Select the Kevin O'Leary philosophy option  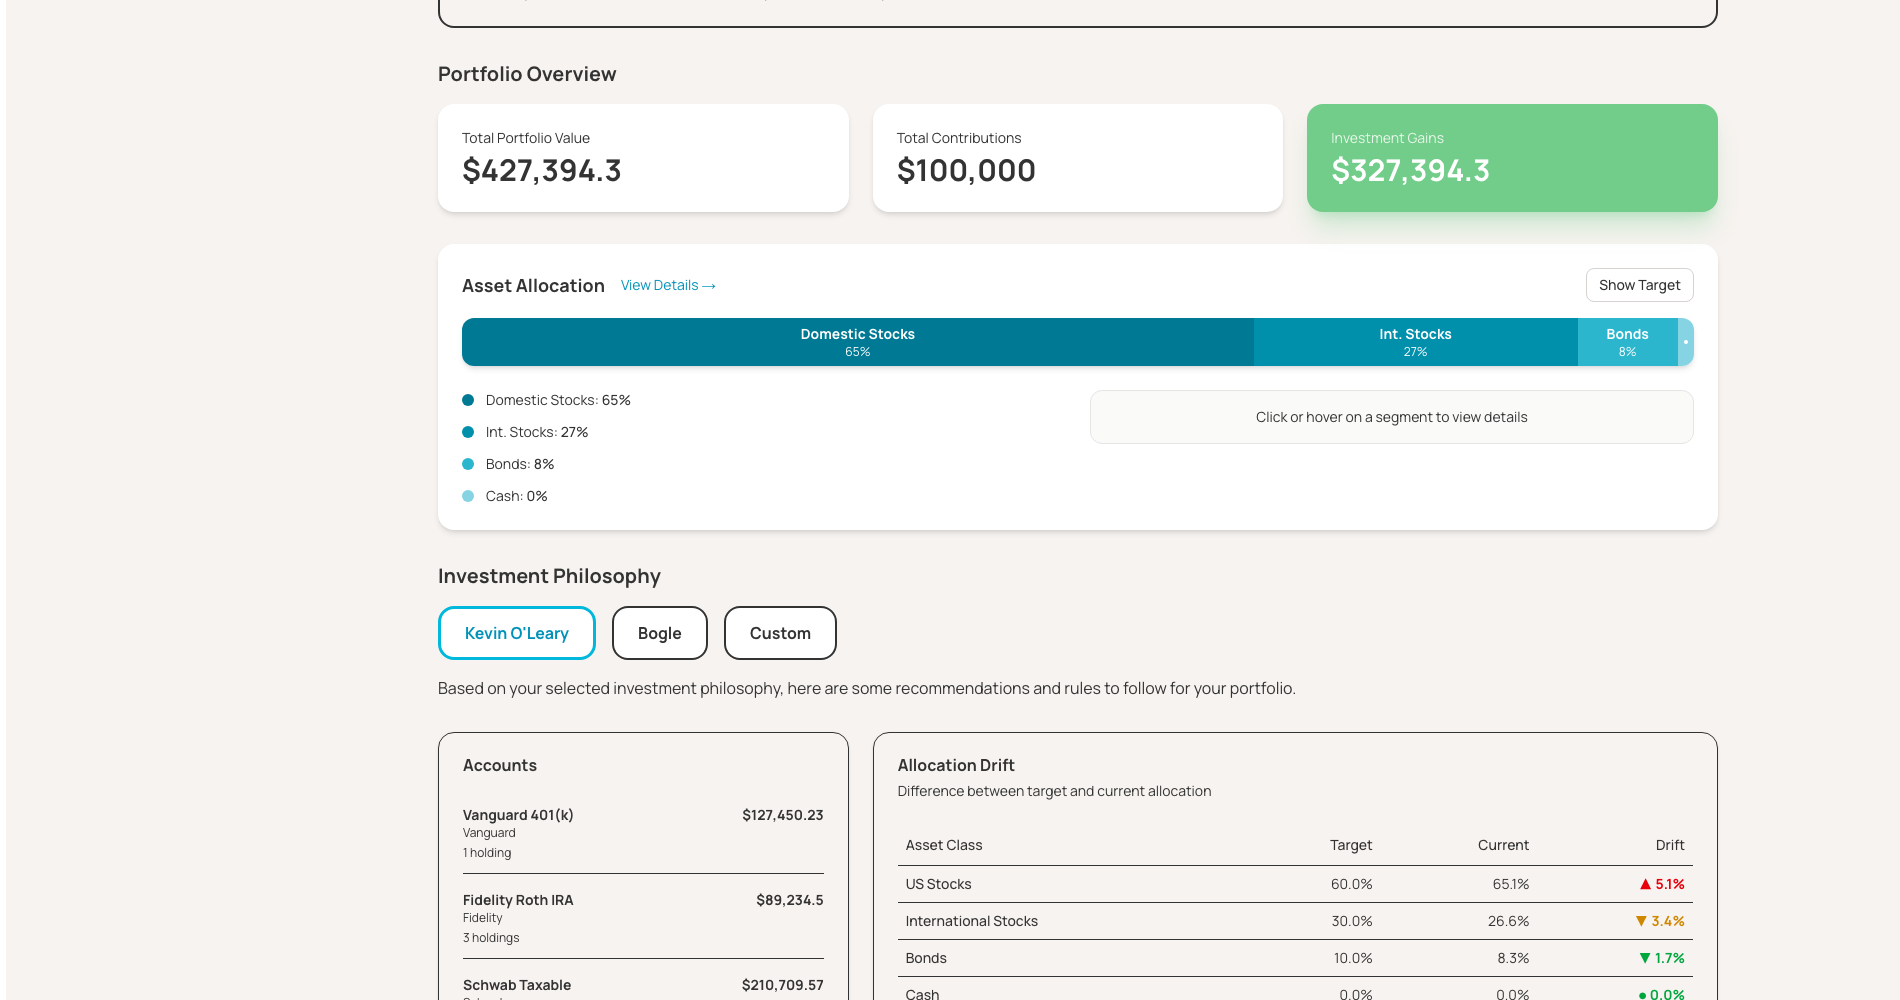tap(516, 633)
